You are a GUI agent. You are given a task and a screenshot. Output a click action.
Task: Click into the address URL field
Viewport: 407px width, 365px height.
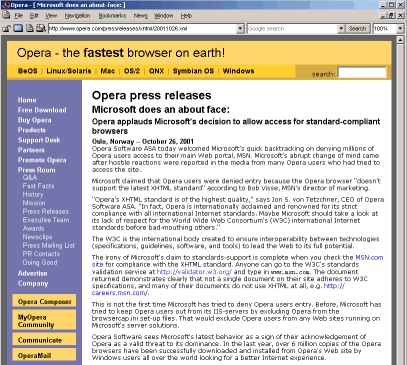coord(142,29)
